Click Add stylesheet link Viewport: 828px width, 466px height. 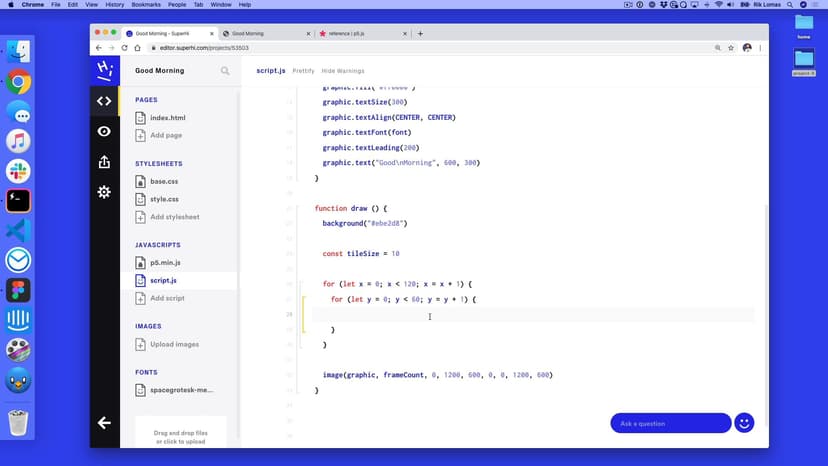(x=174, y=217)
